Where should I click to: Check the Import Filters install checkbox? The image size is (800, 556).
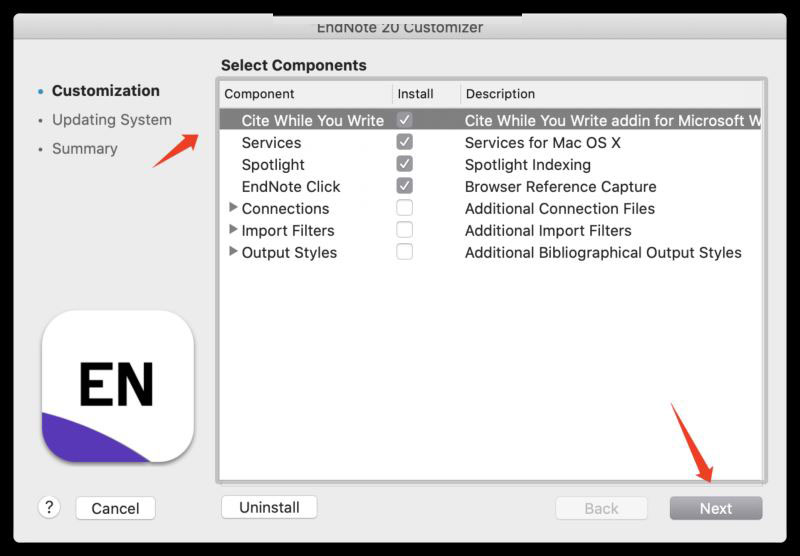405,230
